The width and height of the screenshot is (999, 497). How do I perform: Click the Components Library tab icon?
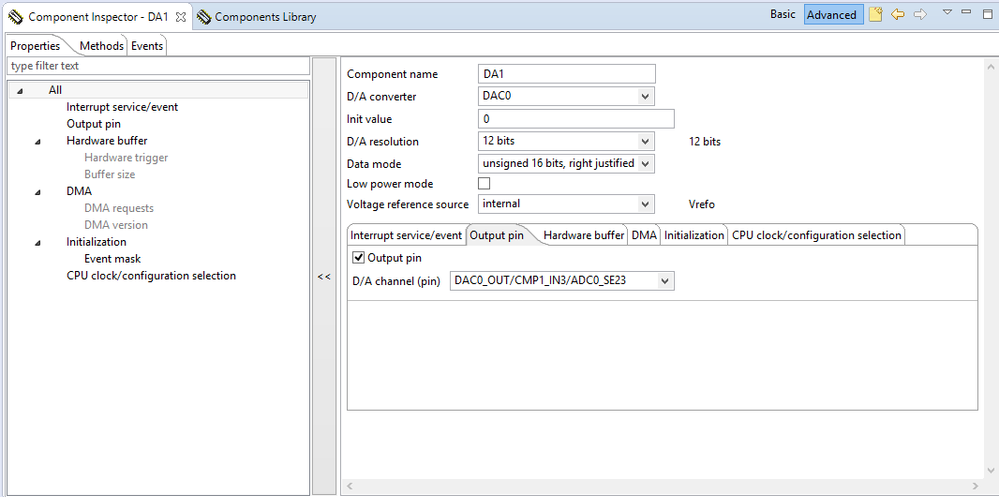[x=203, y=17]
